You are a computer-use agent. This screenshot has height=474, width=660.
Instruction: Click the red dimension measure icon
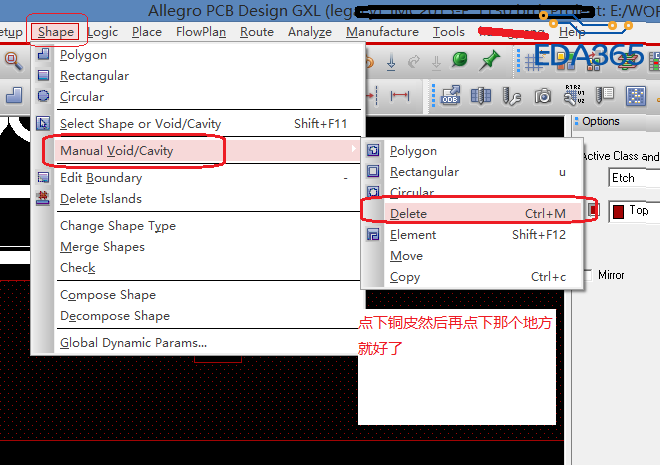click(x=399, y=96)
